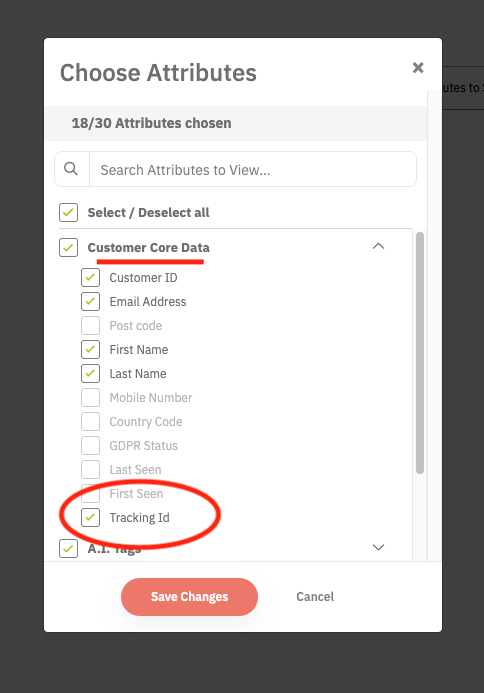Uncheck the Customer Core Data group checkbox
This screenshot has width=484, height=693.
(69, 248)
